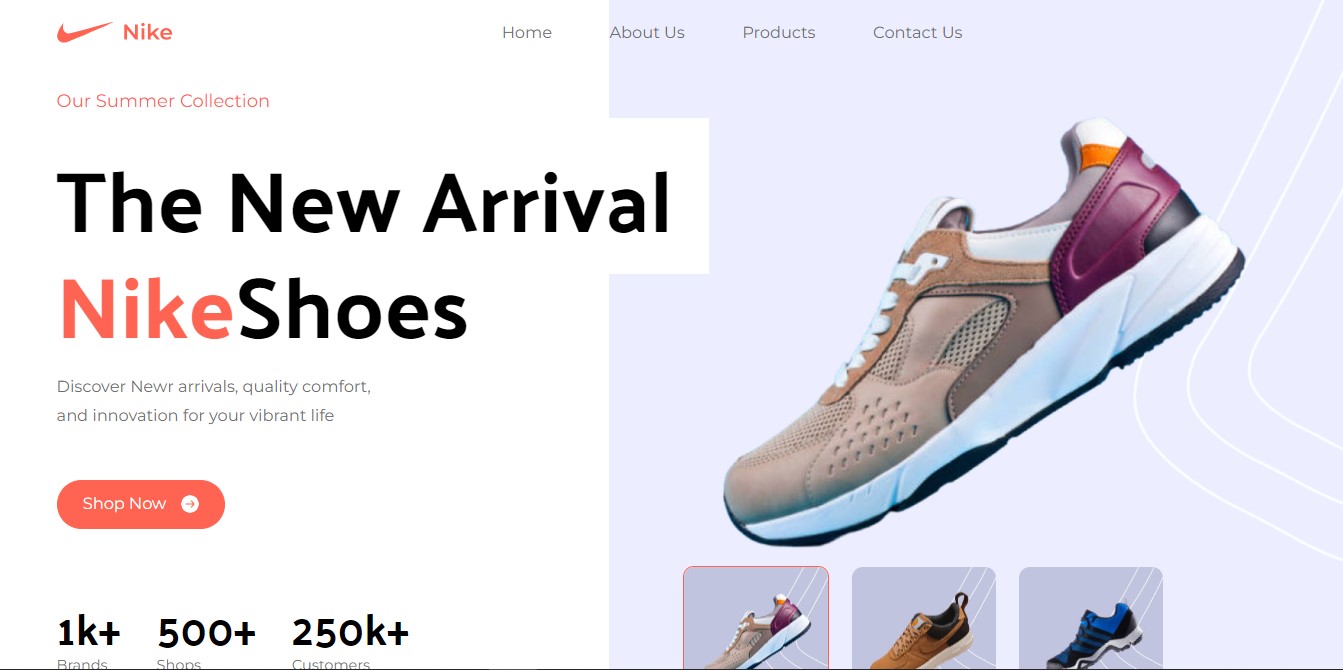This screenshot has width=1343, height=670.
Task: Click the black Shoes word in headline
Action: [353, 309]
